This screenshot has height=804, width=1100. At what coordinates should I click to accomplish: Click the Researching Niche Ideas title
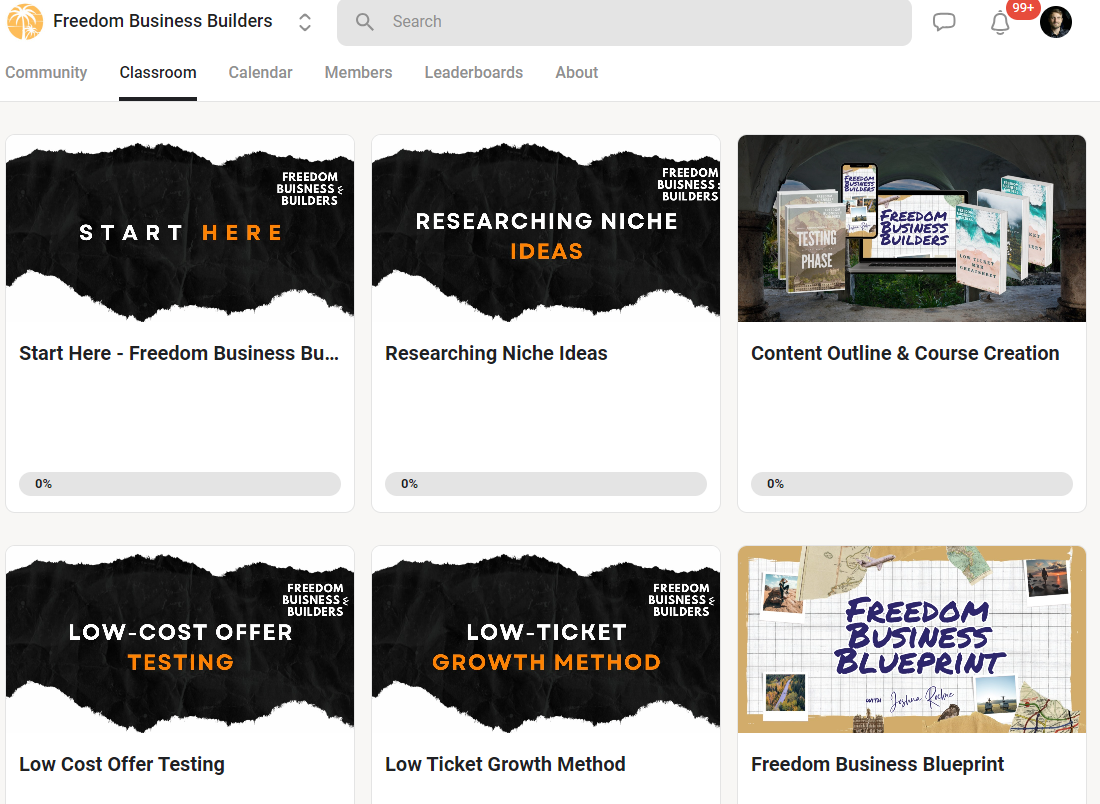[496, 353]
